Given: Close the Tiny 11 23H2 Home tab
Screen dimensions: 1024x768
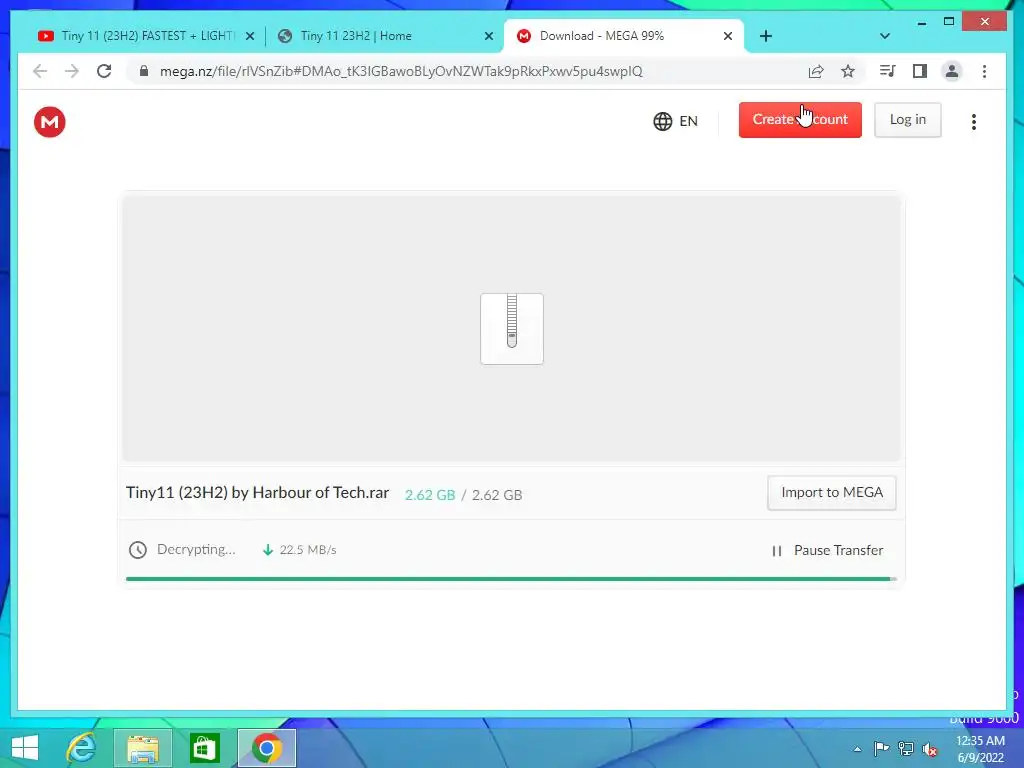Looking at the screenshot, I should click(488, 37).
